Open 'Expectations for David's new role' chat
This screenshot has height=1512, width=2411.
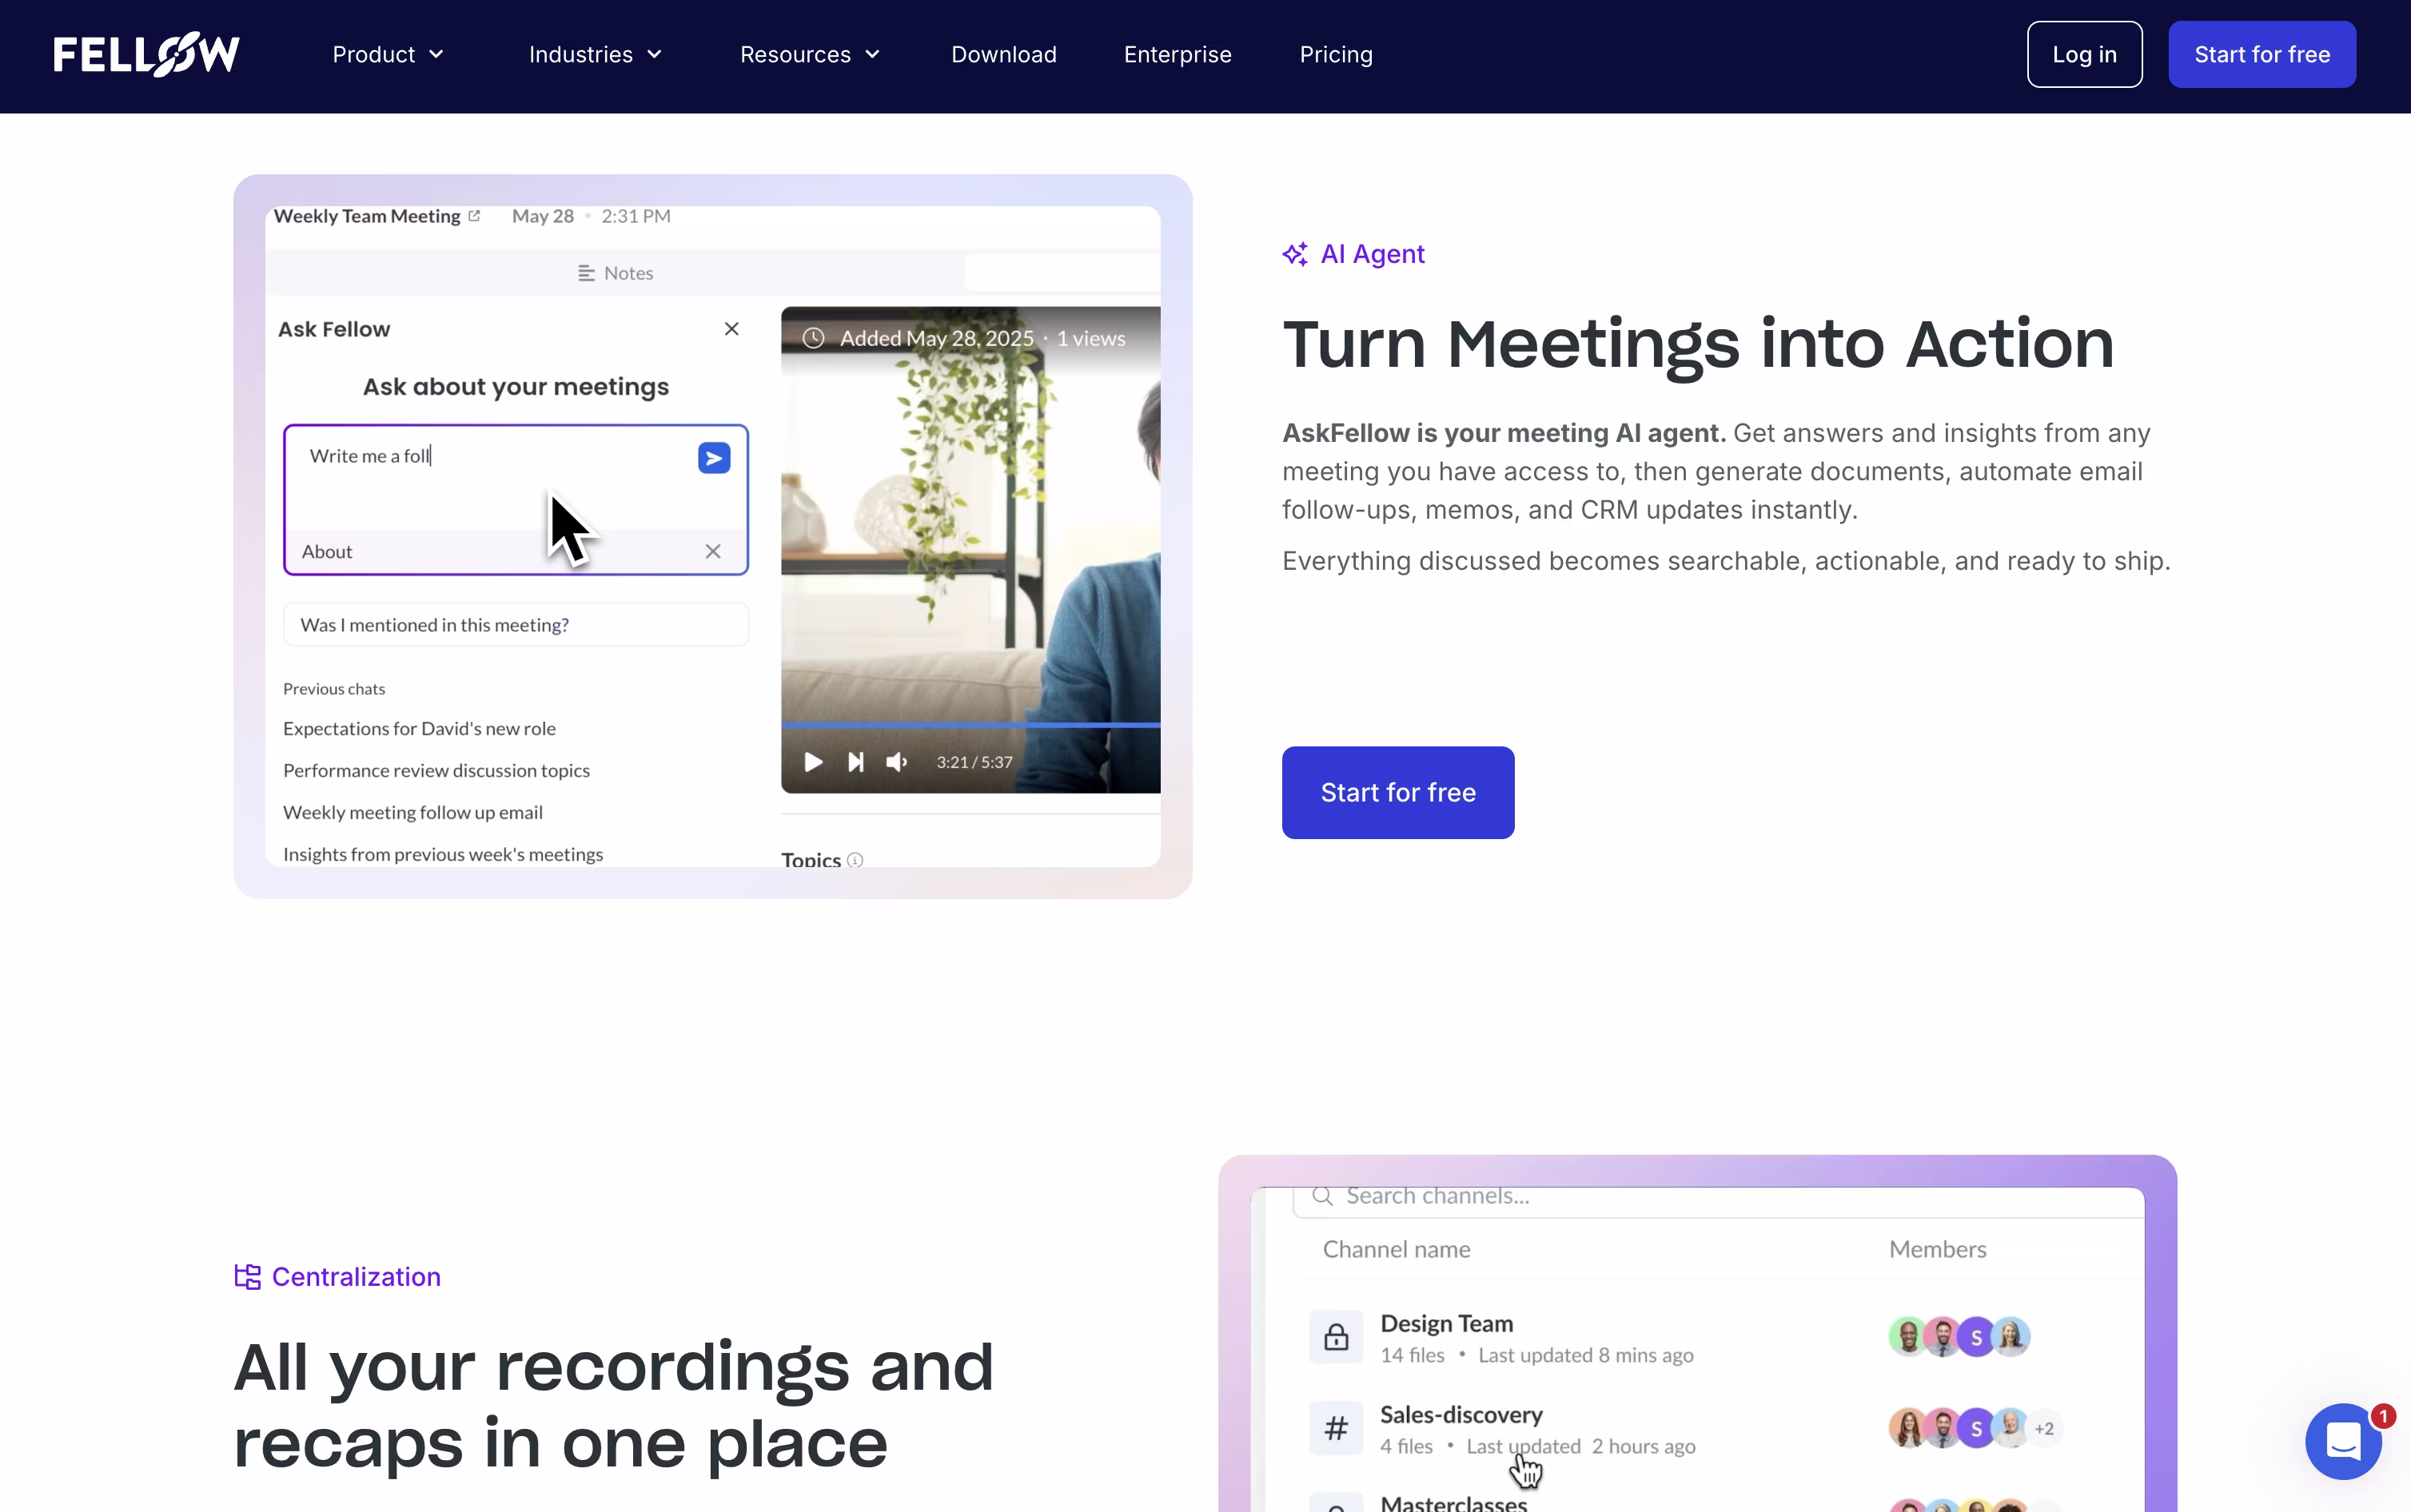(419, 729)
